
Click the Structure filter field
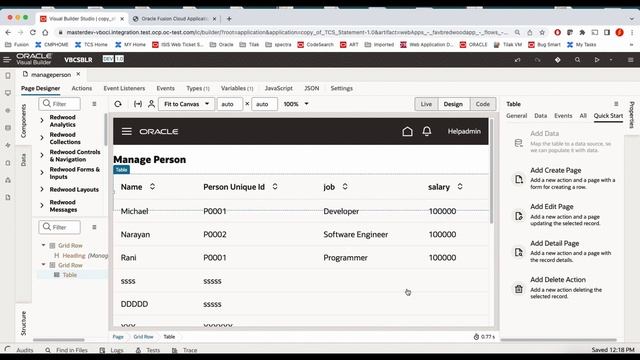(60, 227)
